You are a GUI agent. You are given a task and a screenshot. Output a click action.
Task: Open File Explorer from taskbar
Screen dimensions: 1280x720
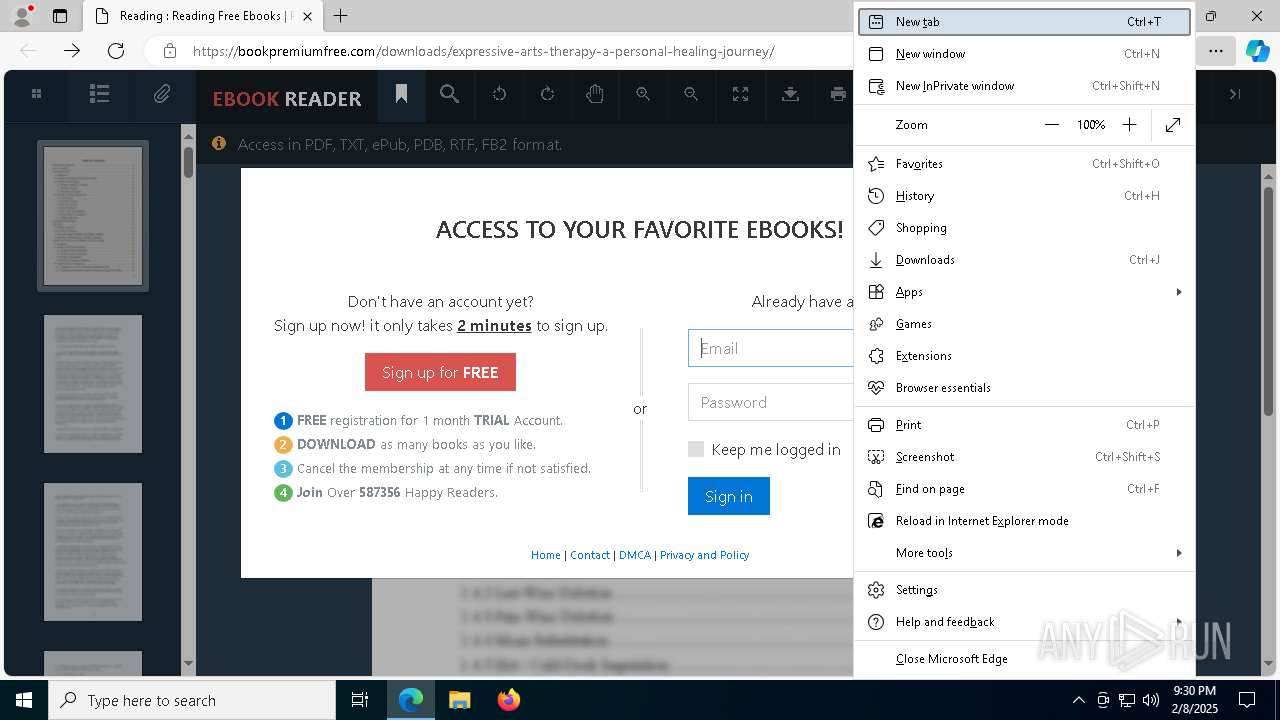tap(459, 700)
